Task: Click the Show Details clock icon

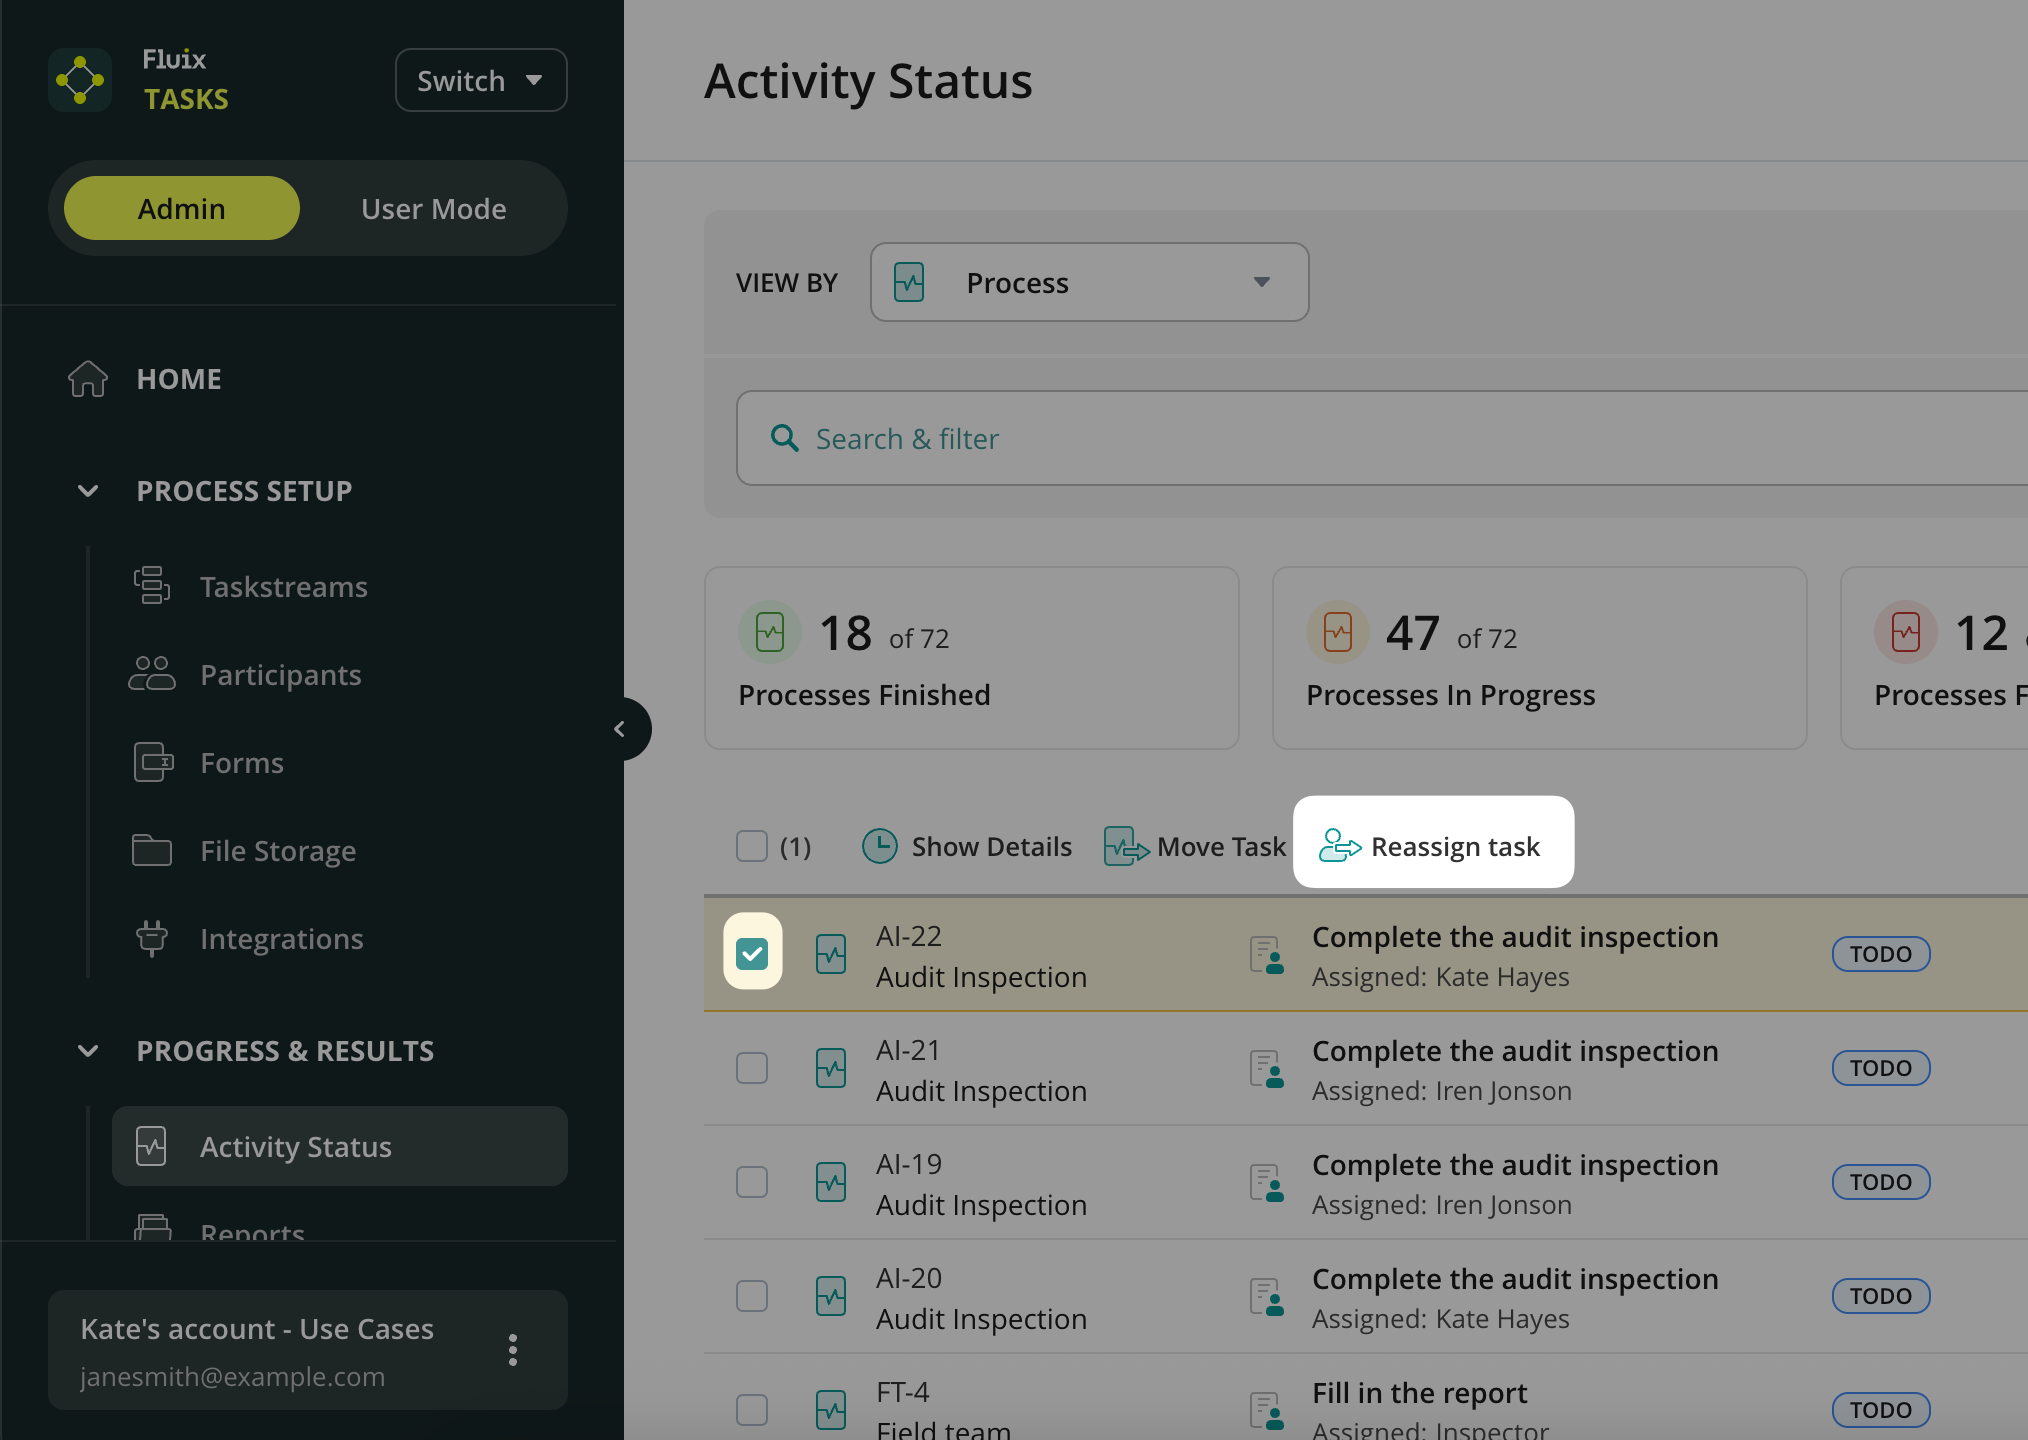Action: [x=879, y=847]
